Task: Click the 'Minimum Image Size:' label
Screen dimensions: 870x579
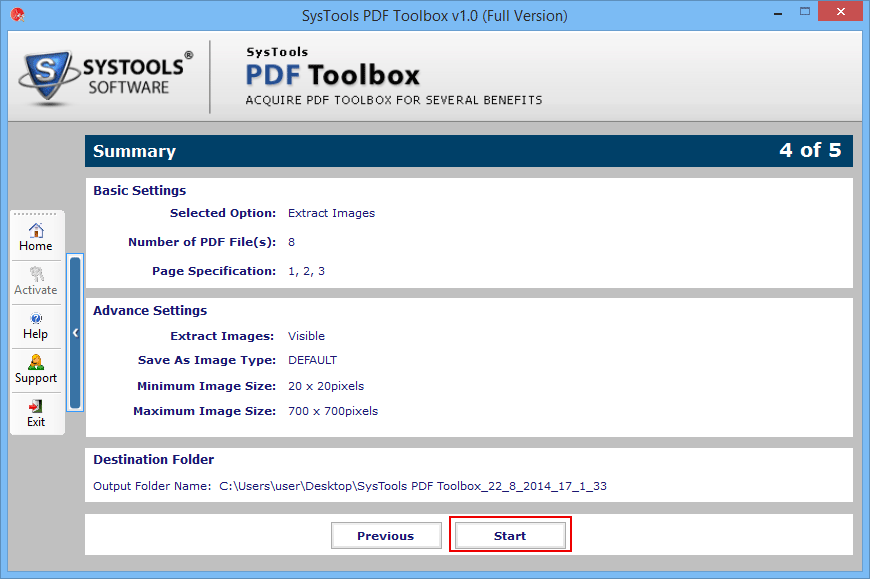Action: [x=206, y=387]
